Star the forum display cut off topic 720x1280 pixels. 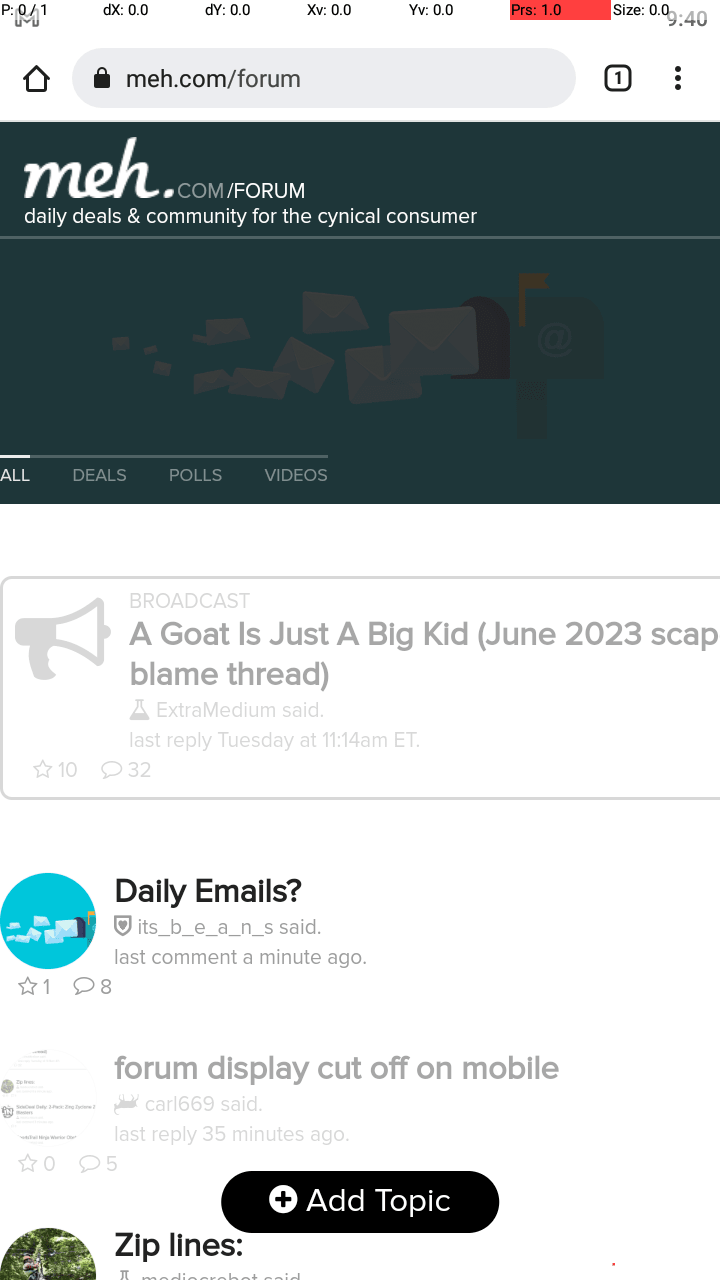(28, 1163)
